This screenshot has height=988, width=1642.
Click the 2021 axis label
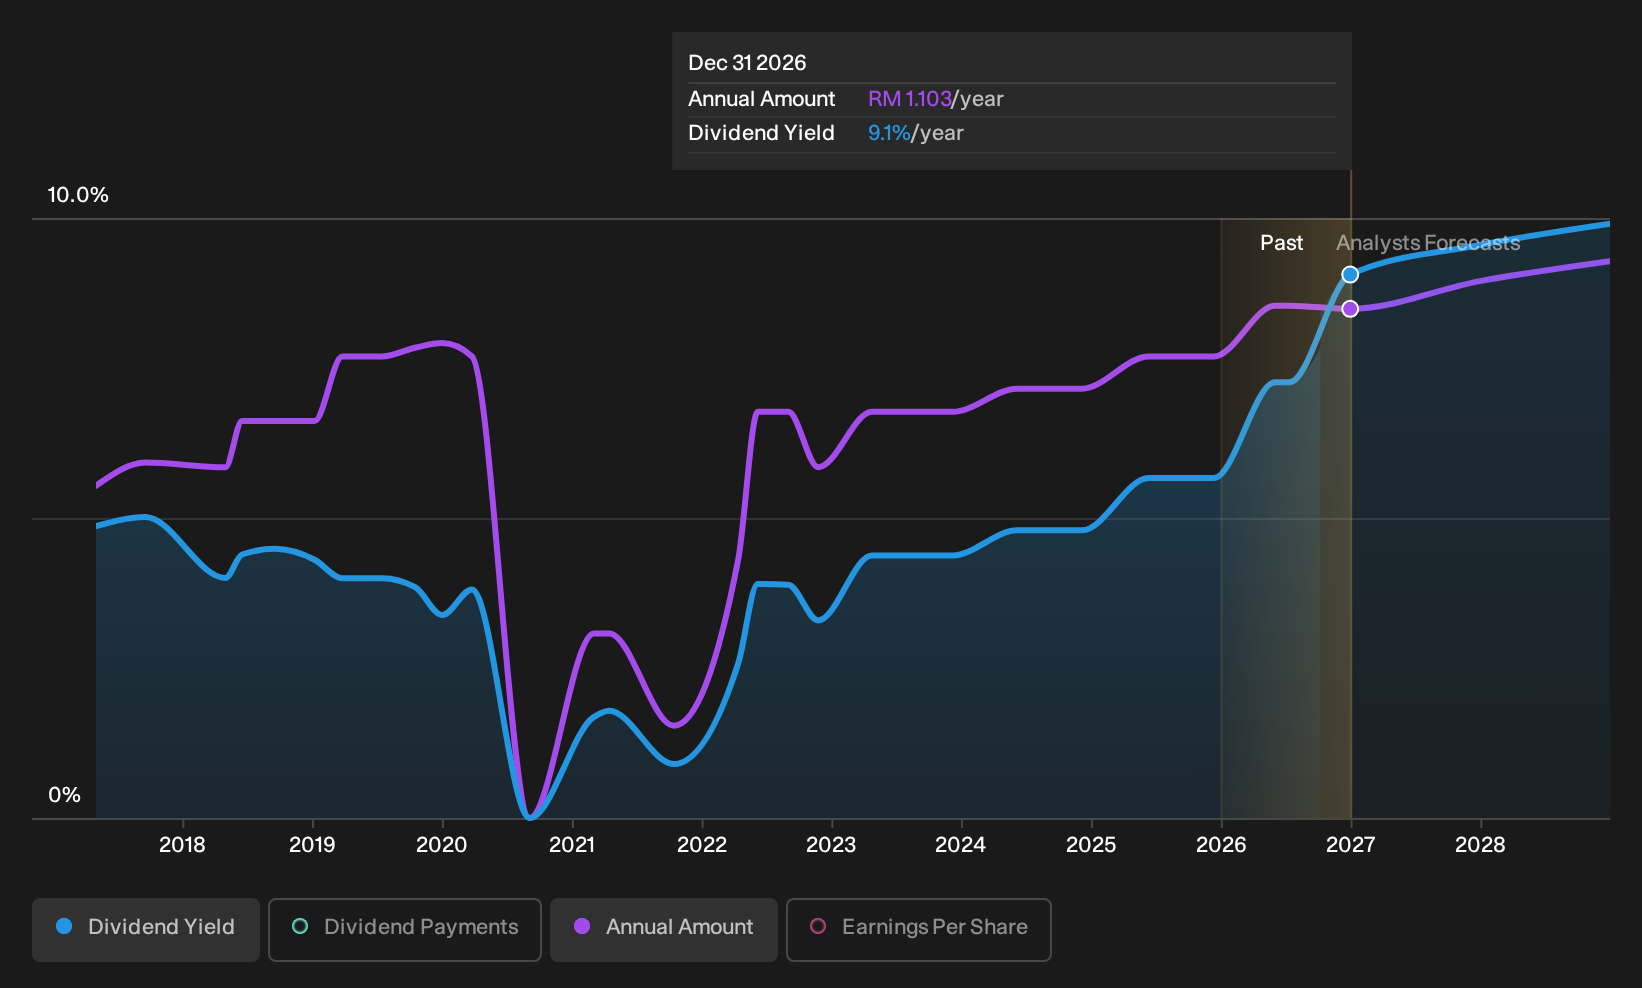click(x=572, y=845)
